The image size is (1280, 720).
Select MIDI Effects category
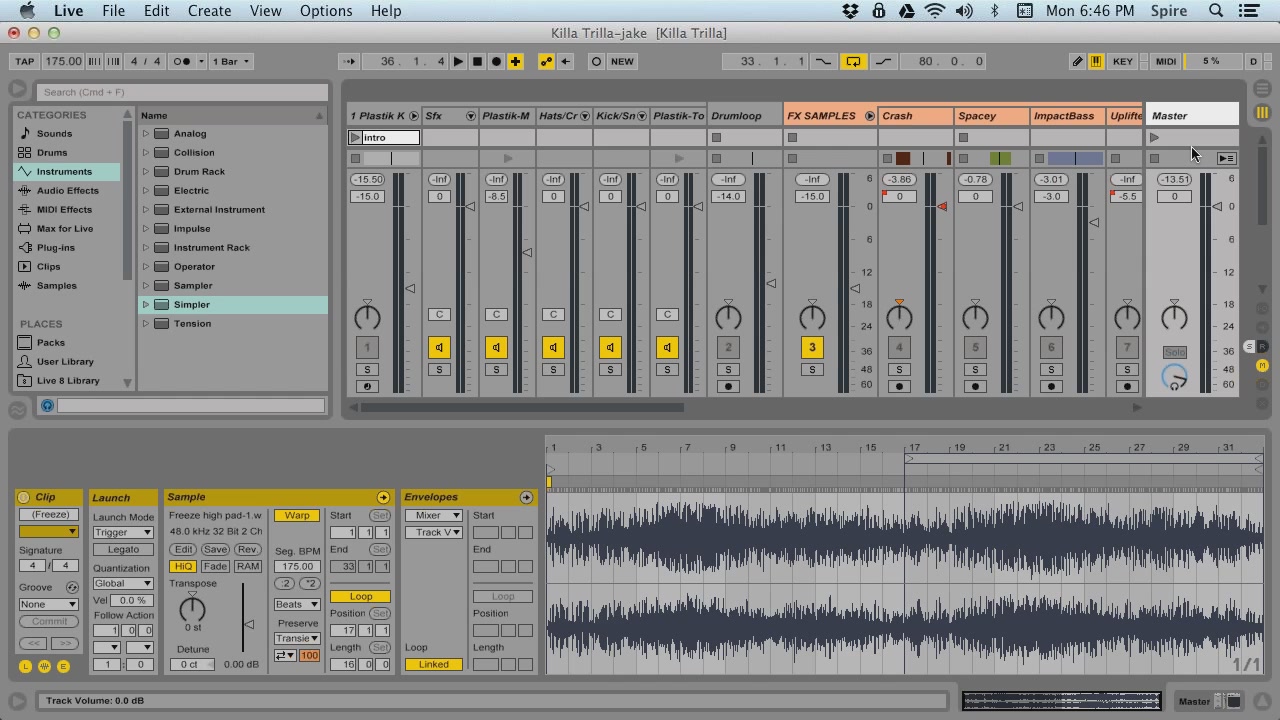[64, 209]
